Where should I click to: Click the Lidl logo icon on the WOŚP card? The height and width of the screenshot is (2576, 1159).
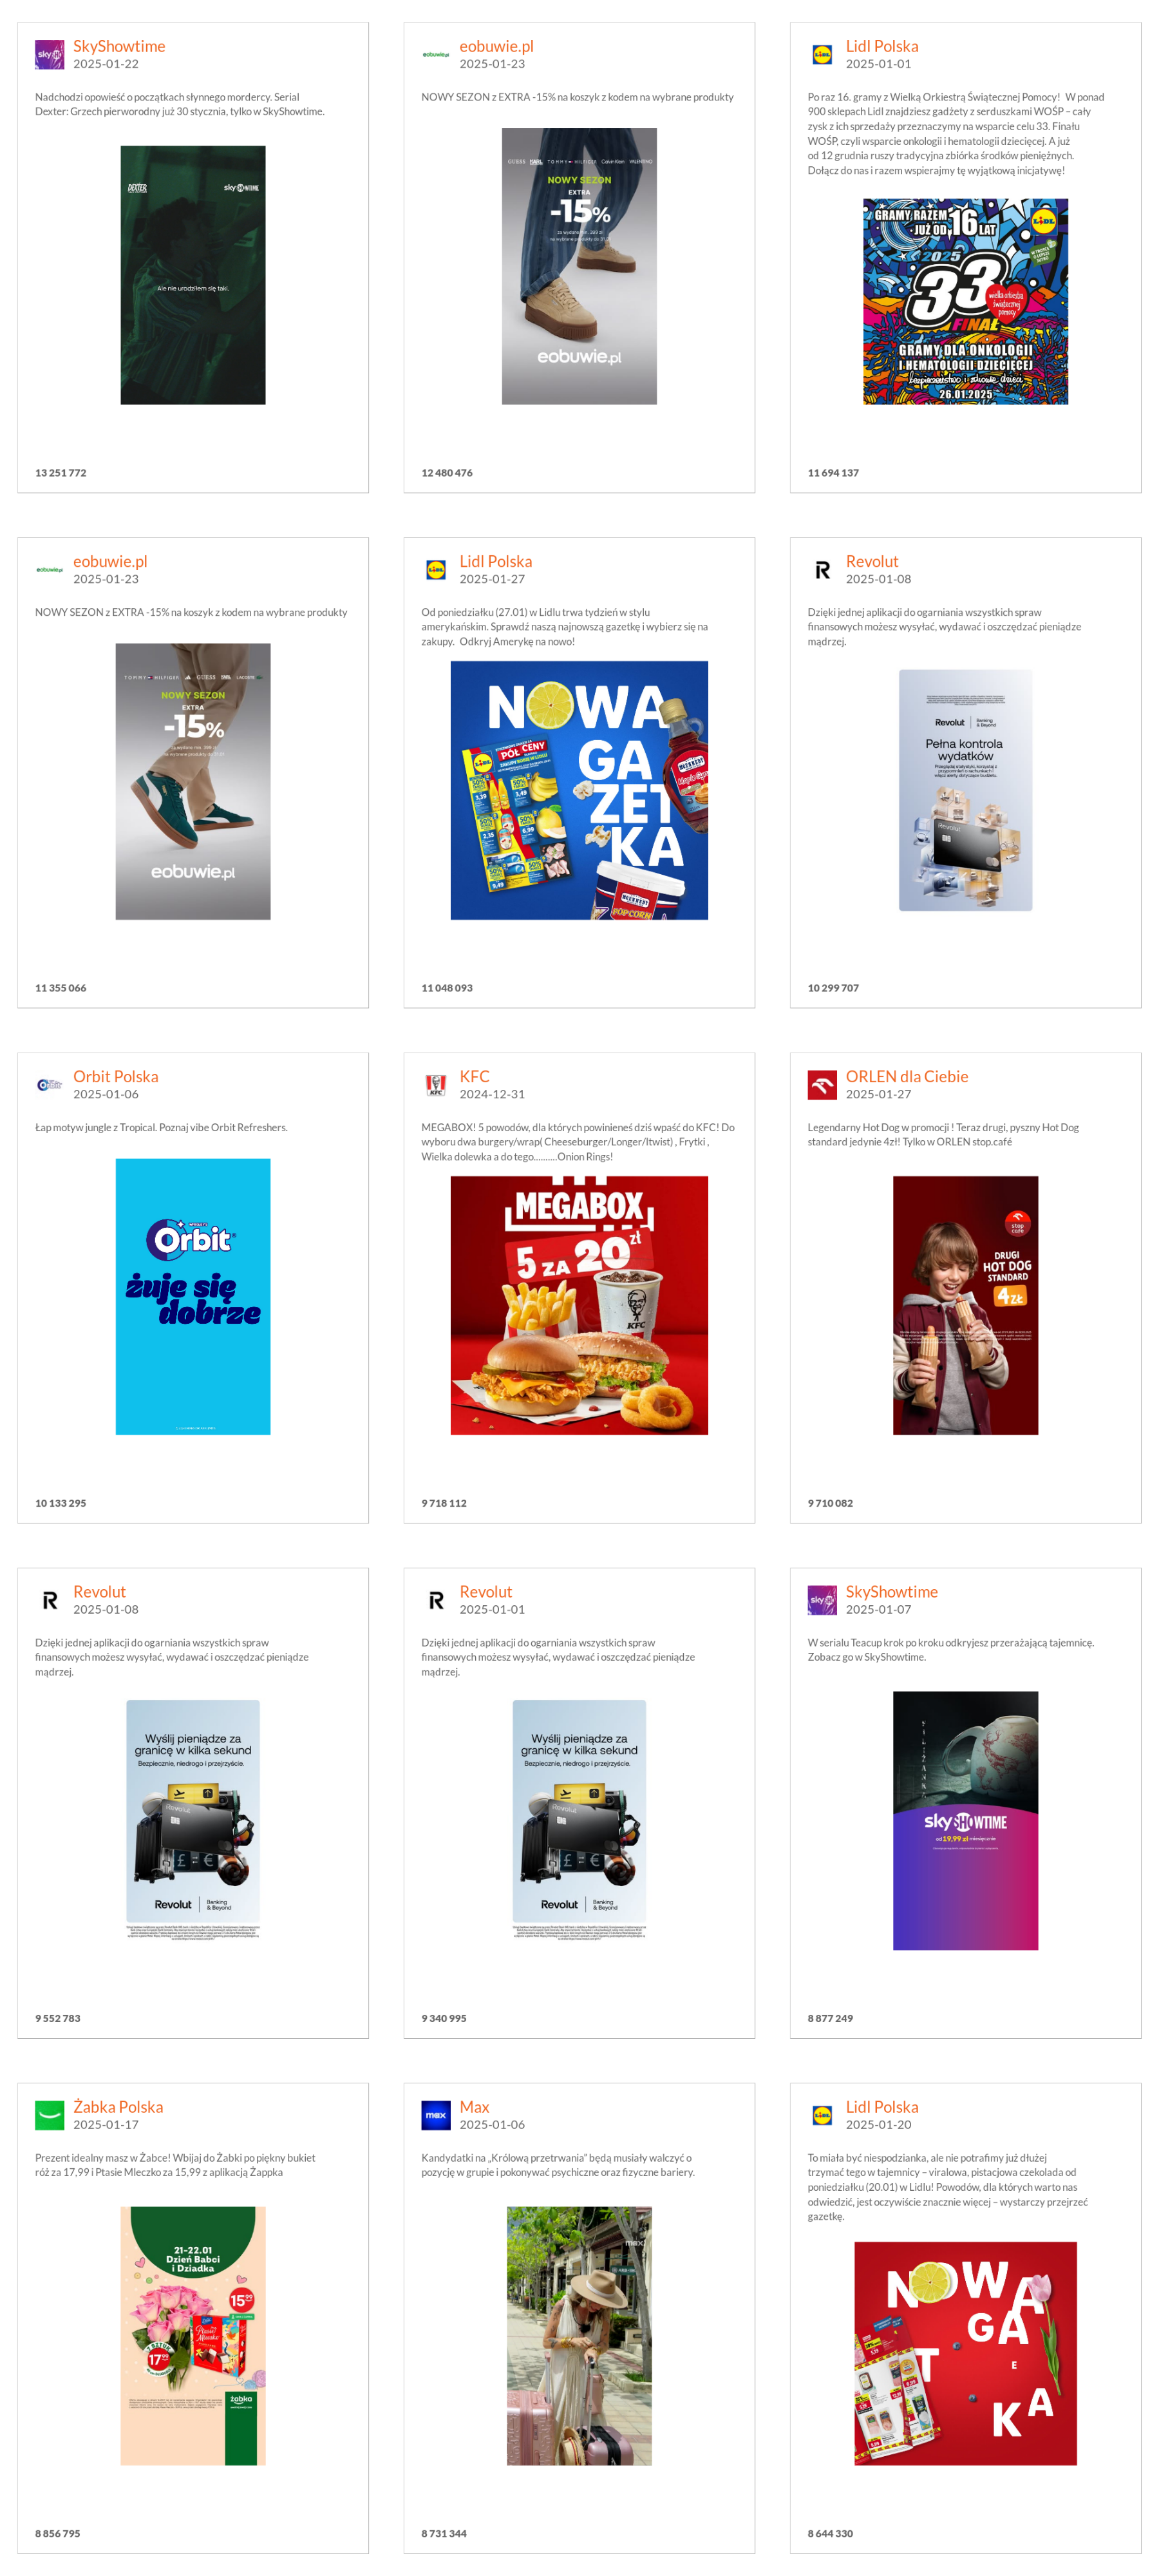tap(822, 54)
